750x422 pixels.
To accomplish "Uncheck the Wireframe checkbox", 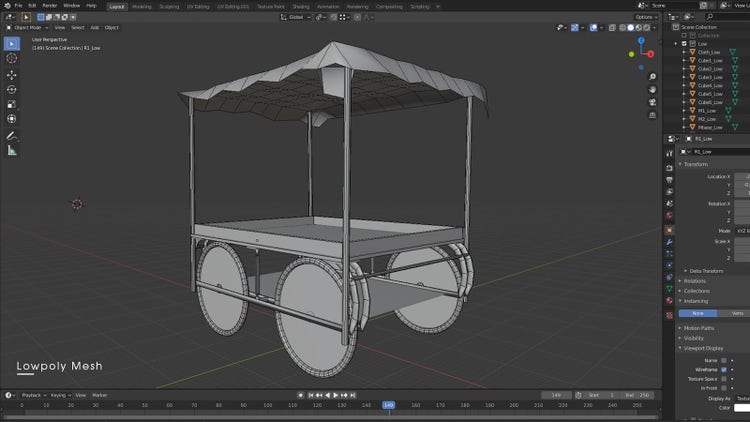I will [x=724, y=370].
